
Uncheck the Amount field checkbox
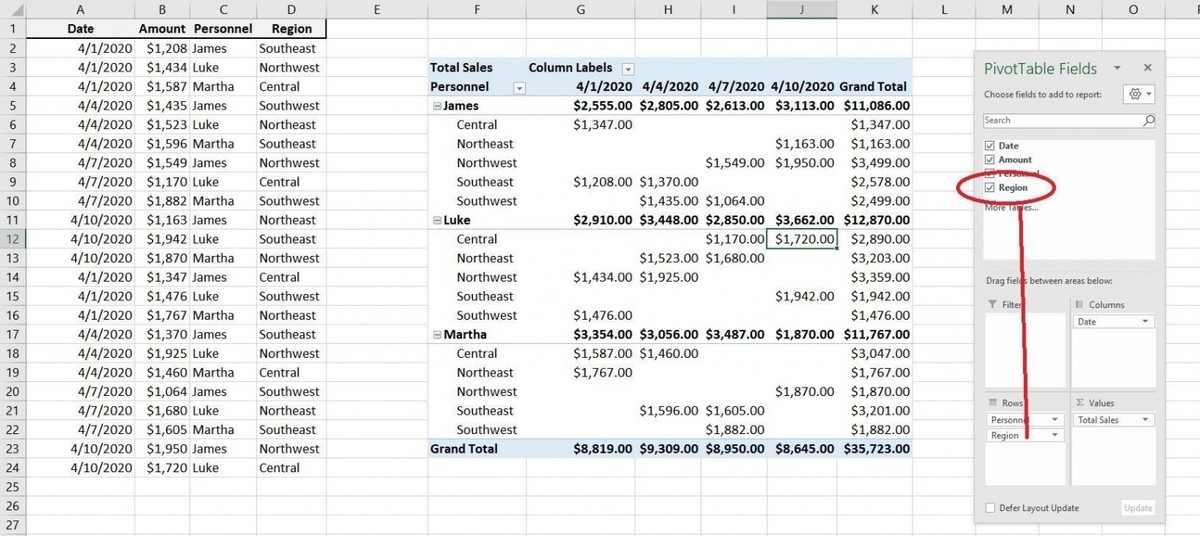(990, 159)
